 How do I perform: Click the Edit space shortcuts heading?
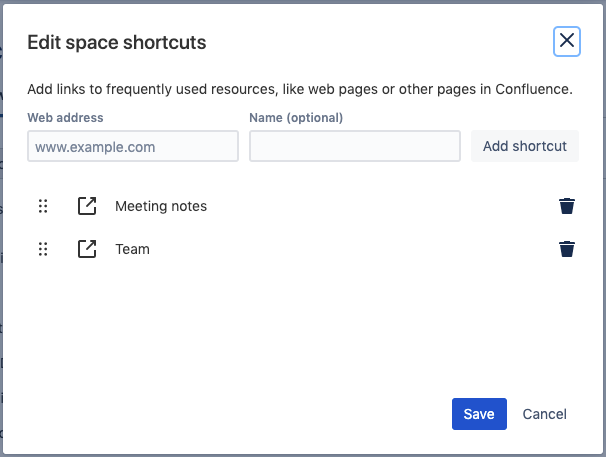tap(117, 42)
